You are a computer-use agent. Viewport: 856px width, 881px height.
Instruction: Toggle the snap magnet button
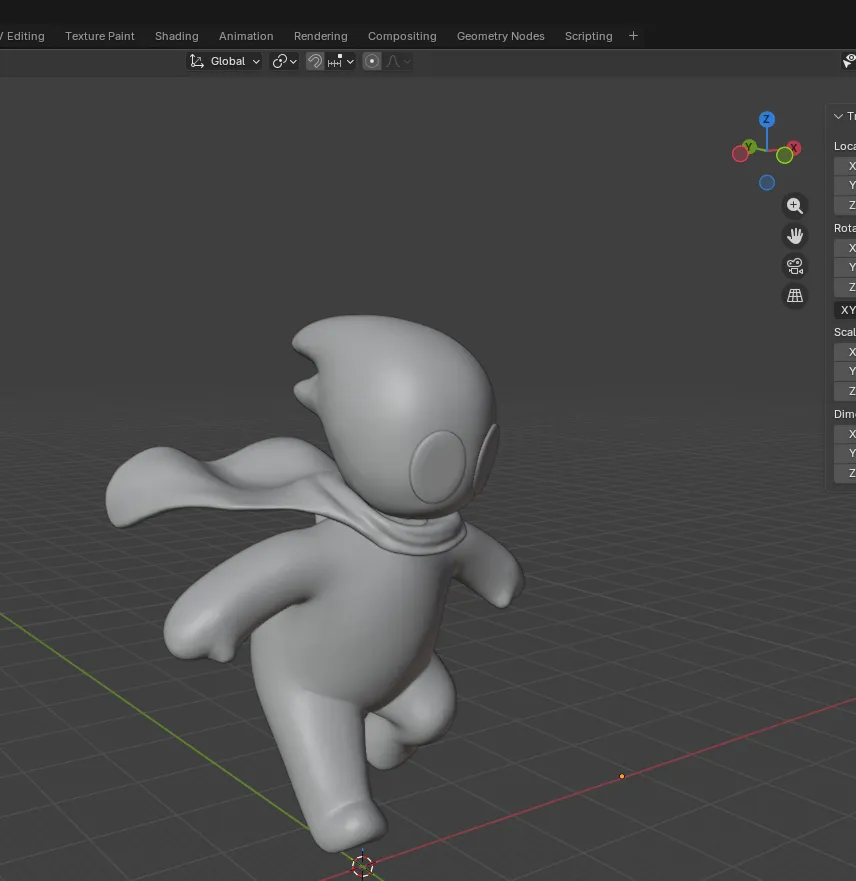tap(315, 61)
